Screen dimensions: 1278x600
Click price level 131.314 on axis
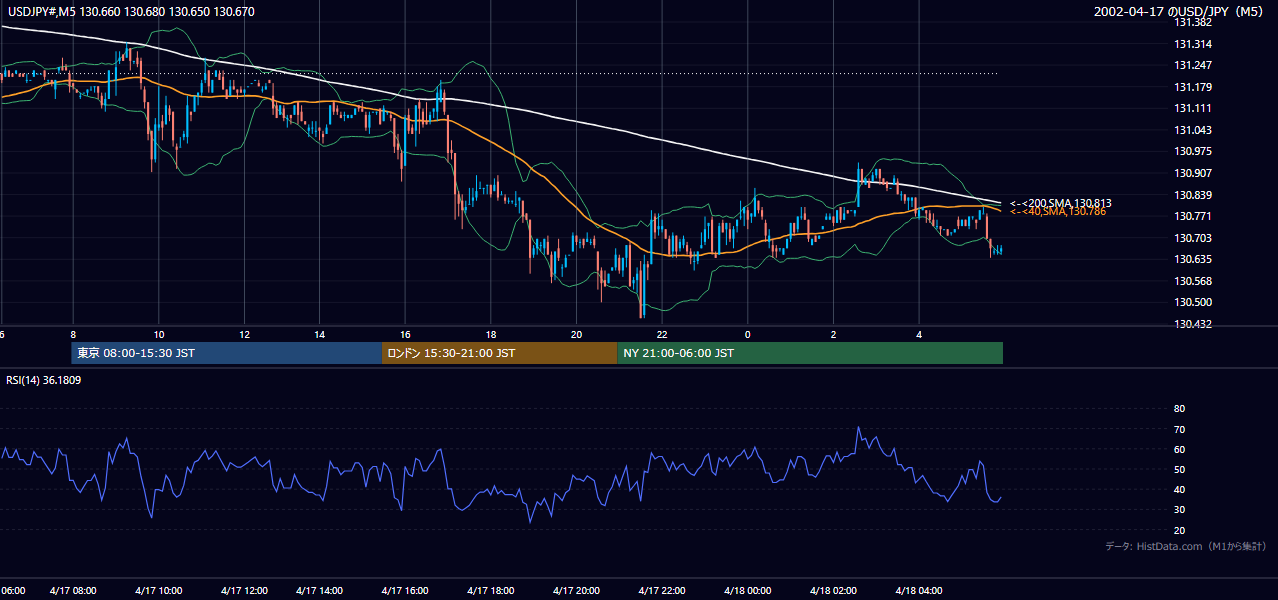[1191, 44]
